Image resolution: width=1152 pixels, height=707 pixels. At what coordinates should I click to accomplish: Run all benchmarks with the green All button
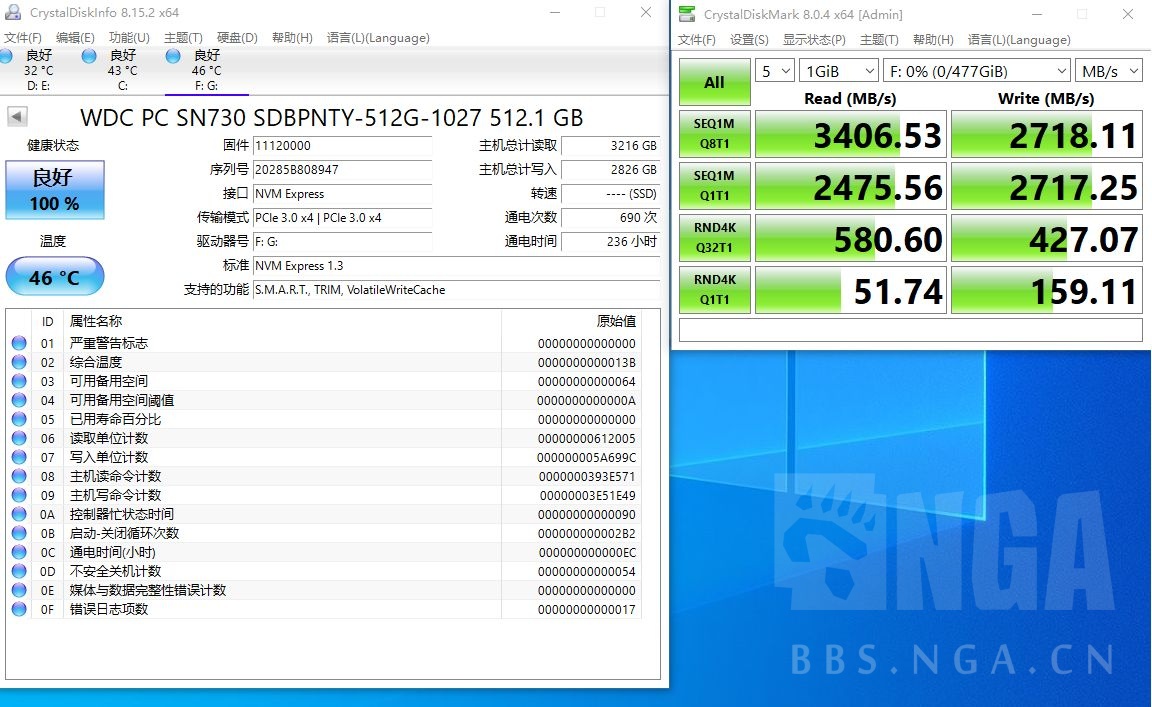(x=713, y=82)
